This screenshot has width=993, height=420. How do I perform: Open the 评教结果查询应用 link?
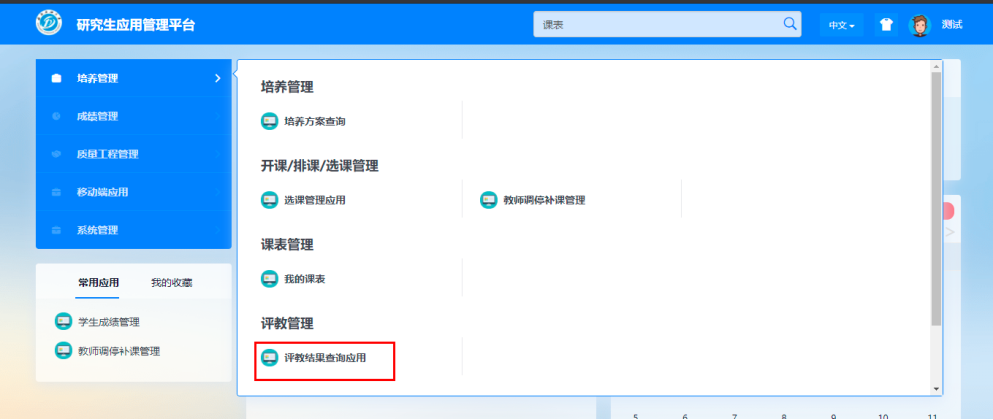[x=324, y=357]
